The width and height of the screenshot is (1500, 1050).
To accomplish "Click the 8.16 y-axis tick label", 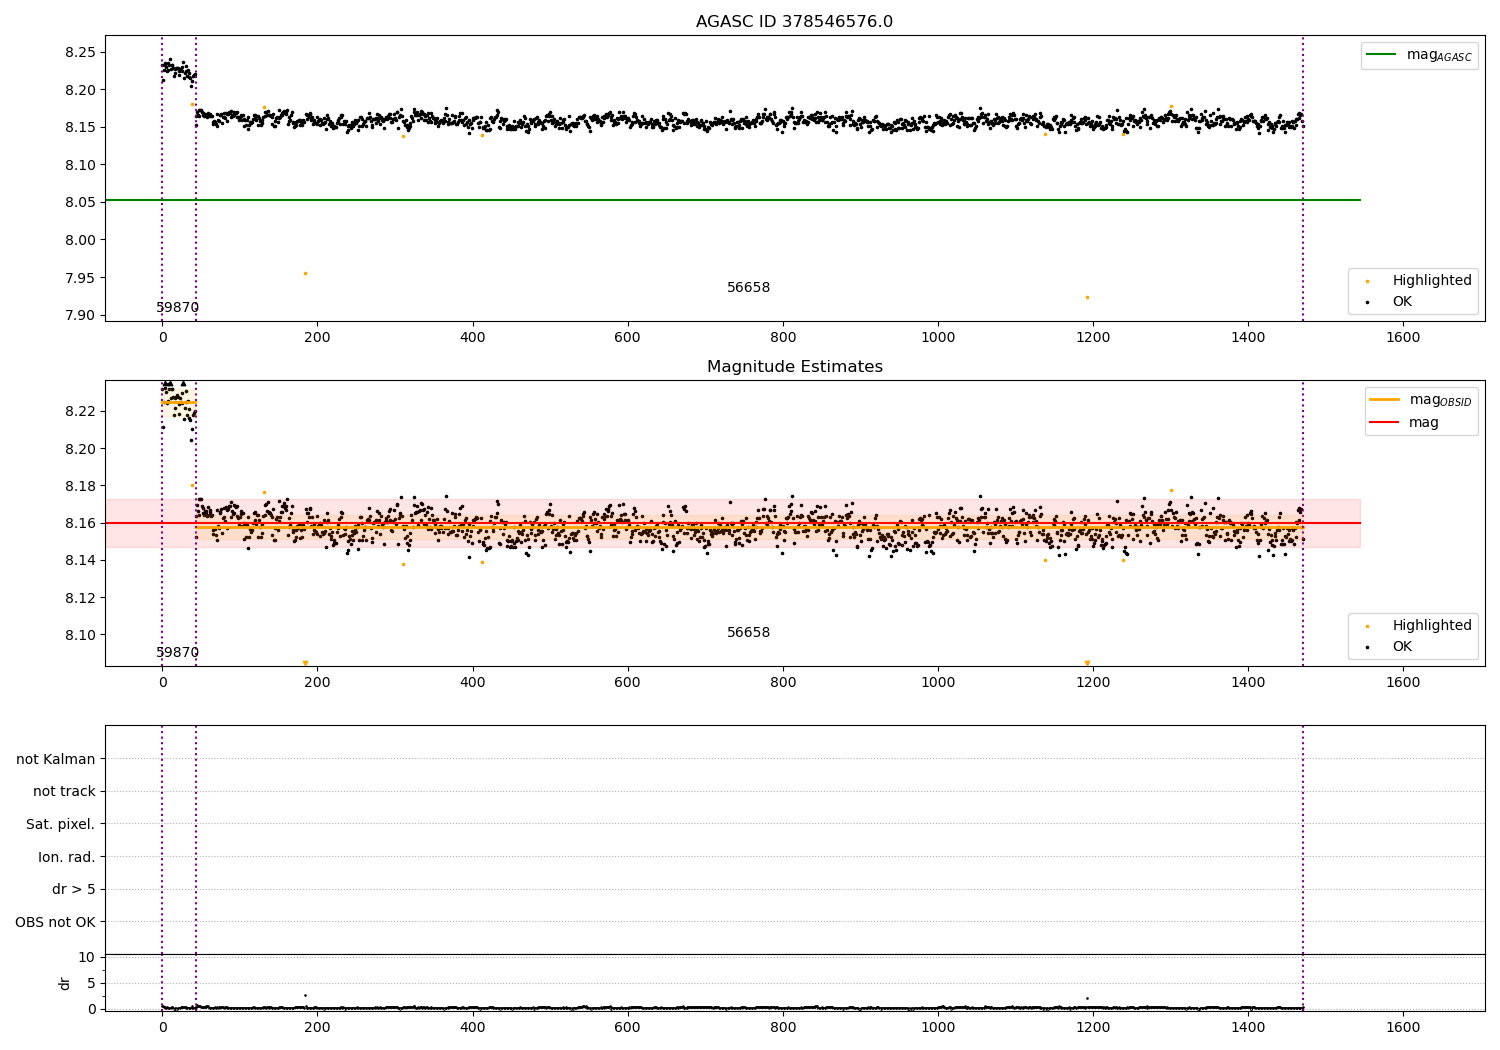I will [80, 523].
